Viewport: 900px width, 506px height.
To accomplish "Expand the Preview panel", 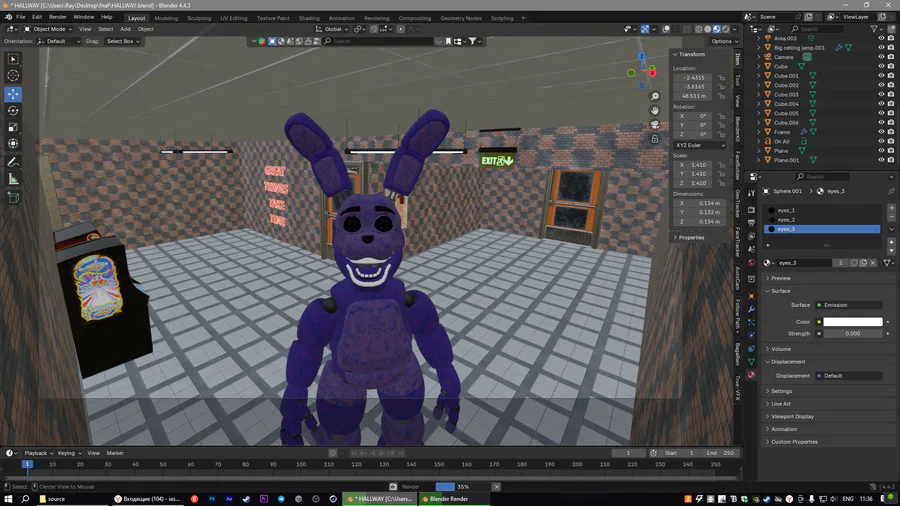I will (x=781, y=278).
